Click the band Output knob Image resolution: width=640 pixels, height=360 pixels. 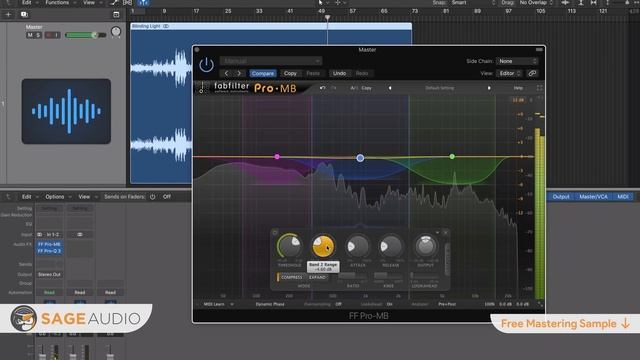coord(425,246)
